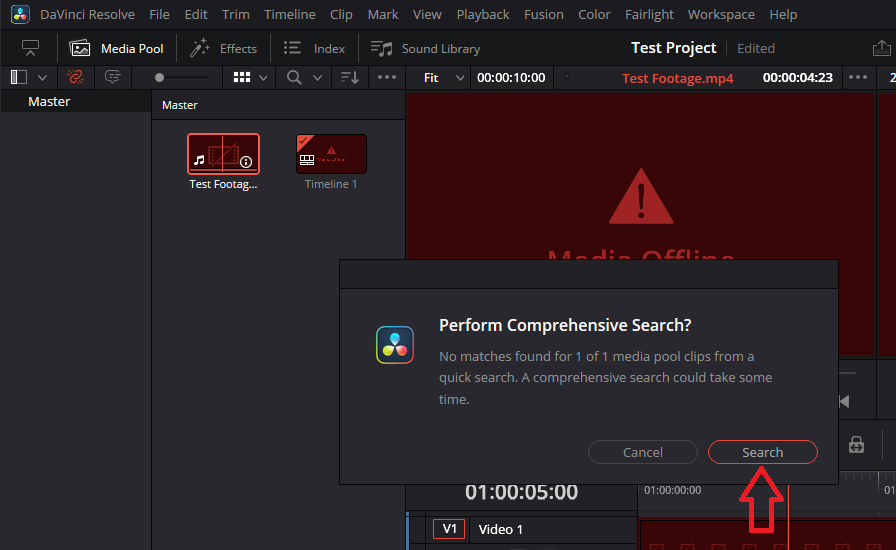Open the viewer Fit zoom dropdown
This screenshot has width=896, height=550.
pos(444,77)
